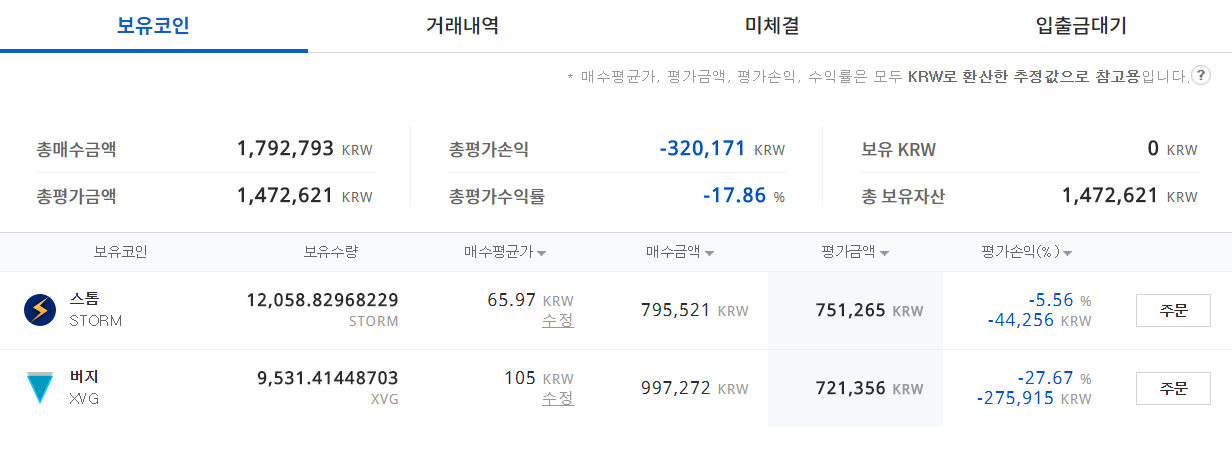Switch to the 보유코인 tab
The image size is (1232, 451).
click(153, 26)
